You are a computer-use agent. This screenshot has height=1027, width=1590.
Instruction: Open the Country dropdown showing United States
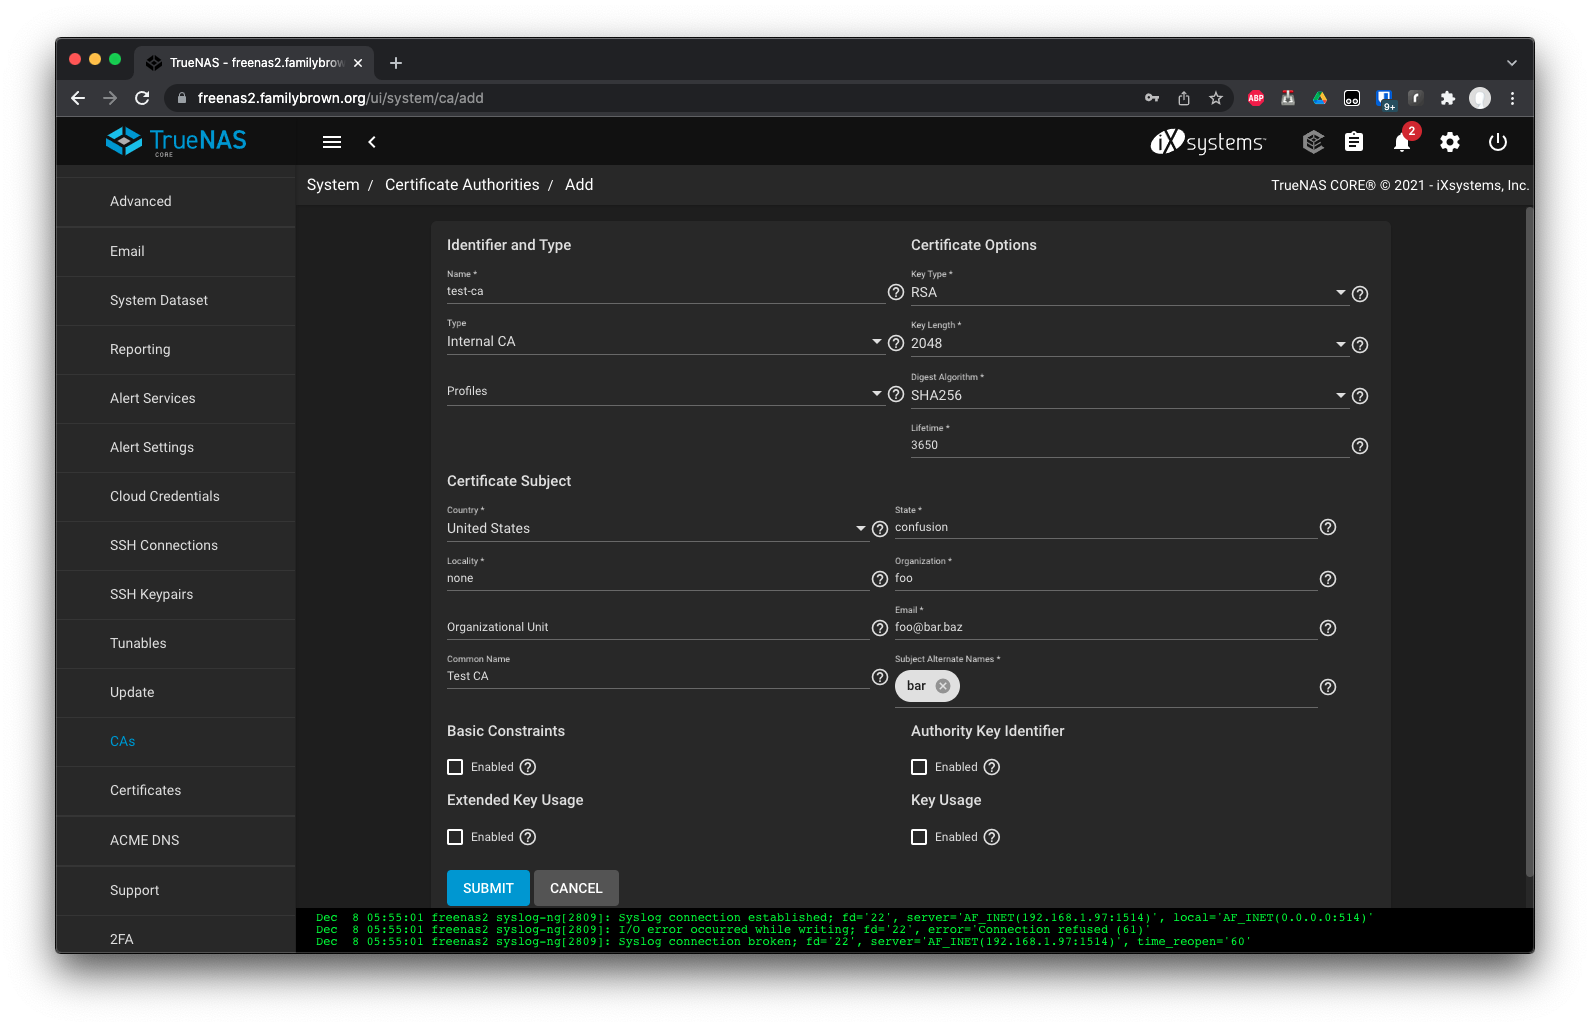657,529
